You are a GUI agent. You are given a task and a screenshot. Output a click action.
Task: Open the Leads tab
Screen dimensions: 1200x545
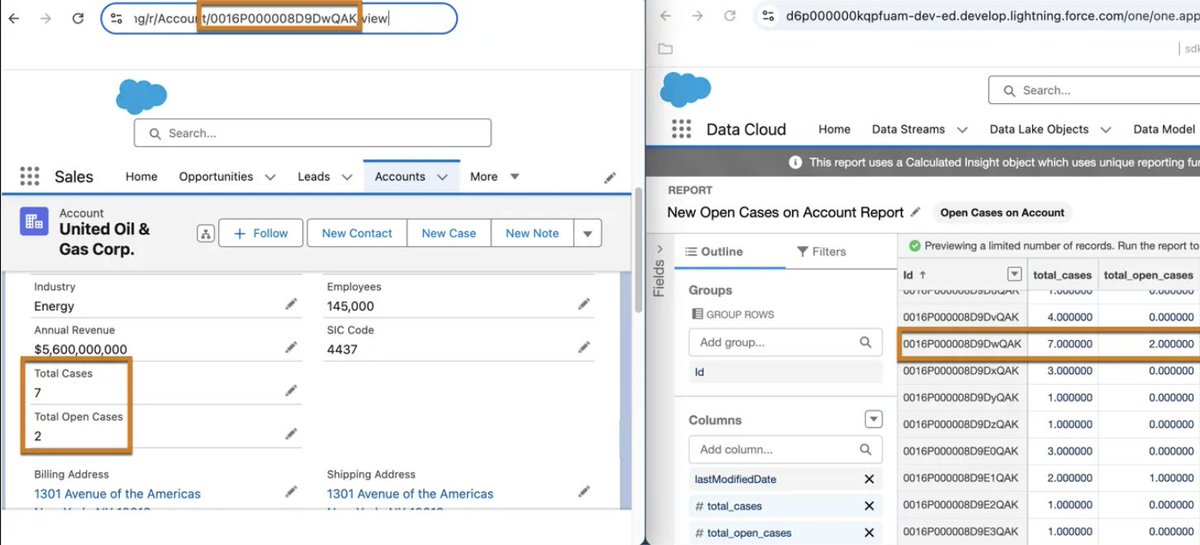tap(314, 177)
